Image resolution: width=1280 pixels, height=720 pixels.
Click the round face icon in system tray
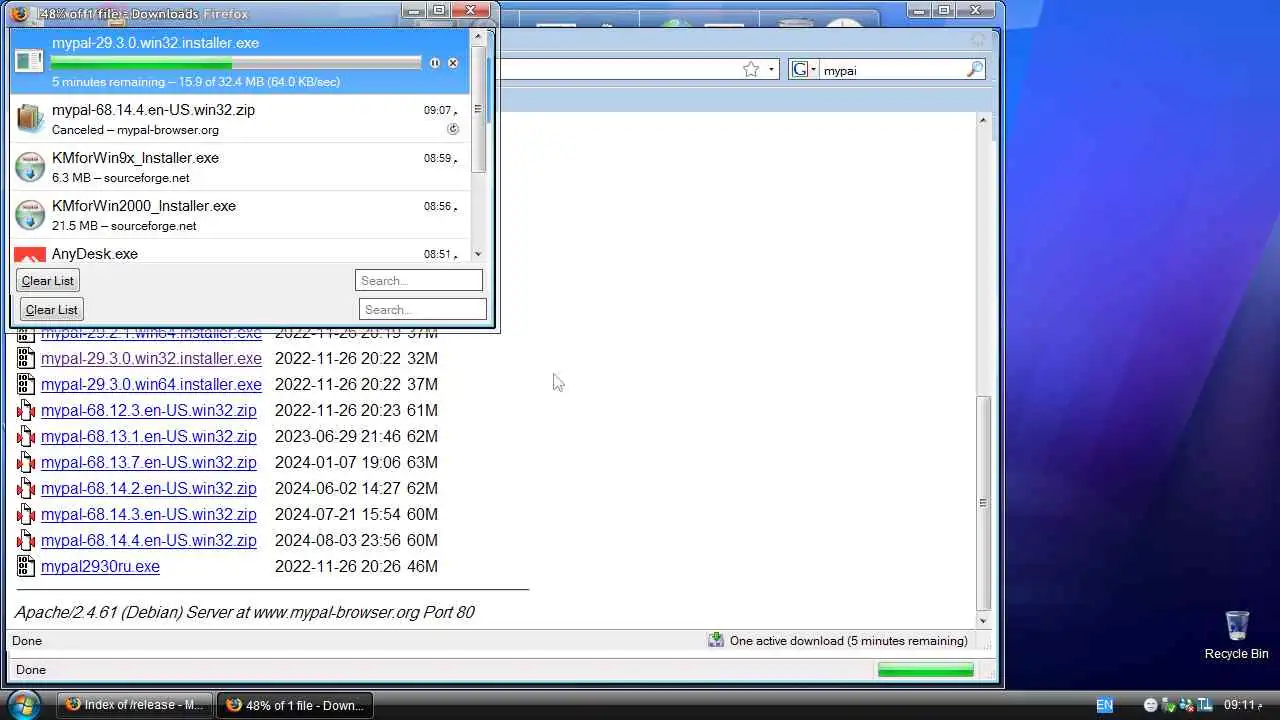pos(1150,705)
